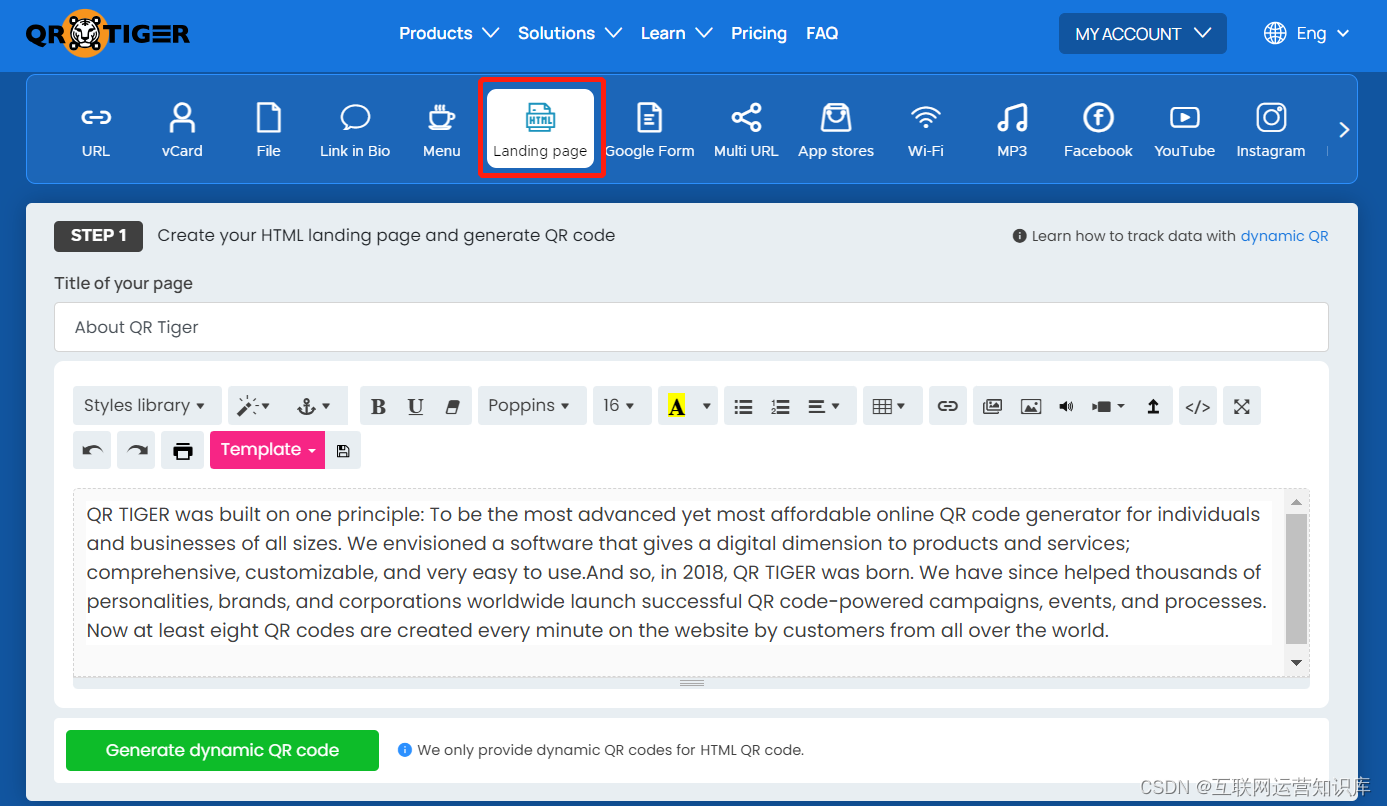
Task: Open the Link in Bio option
Action: pyautogui.click(x=355, y=130)
